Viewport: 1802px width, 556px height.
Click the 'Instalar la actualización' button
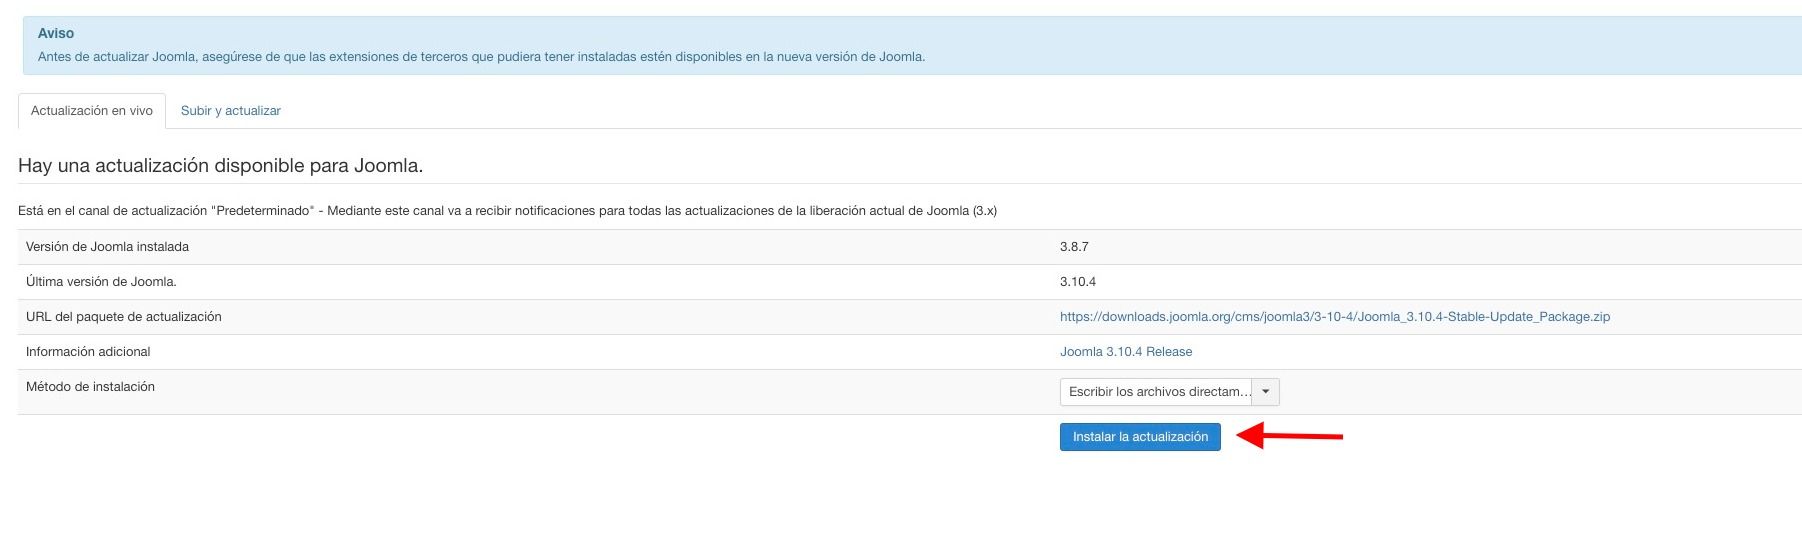point(1140,437)
